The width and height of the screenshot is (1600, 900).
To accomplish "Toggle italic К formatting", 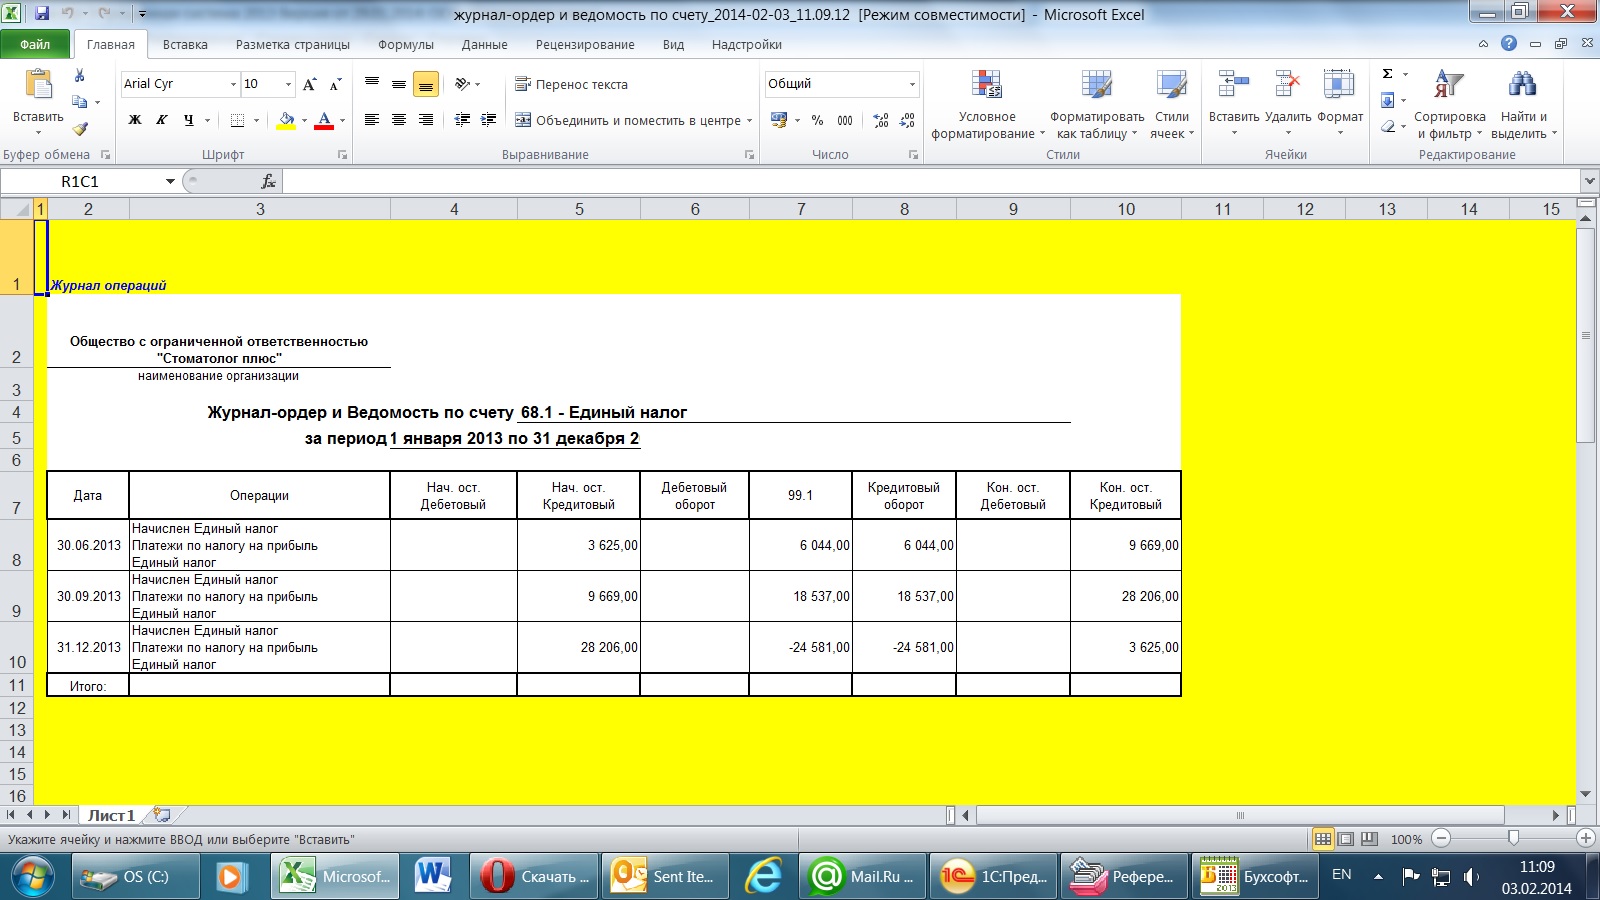I will click(x=162, y=120).
